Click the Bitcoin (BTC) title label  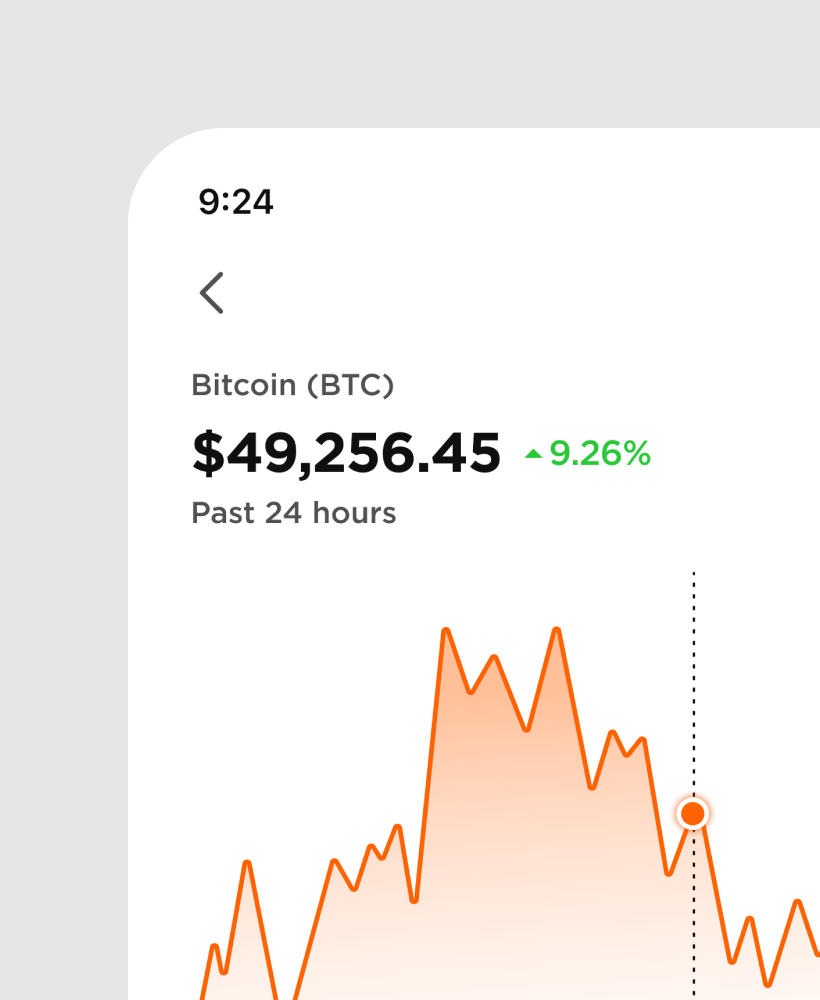(x=293, y=385)
